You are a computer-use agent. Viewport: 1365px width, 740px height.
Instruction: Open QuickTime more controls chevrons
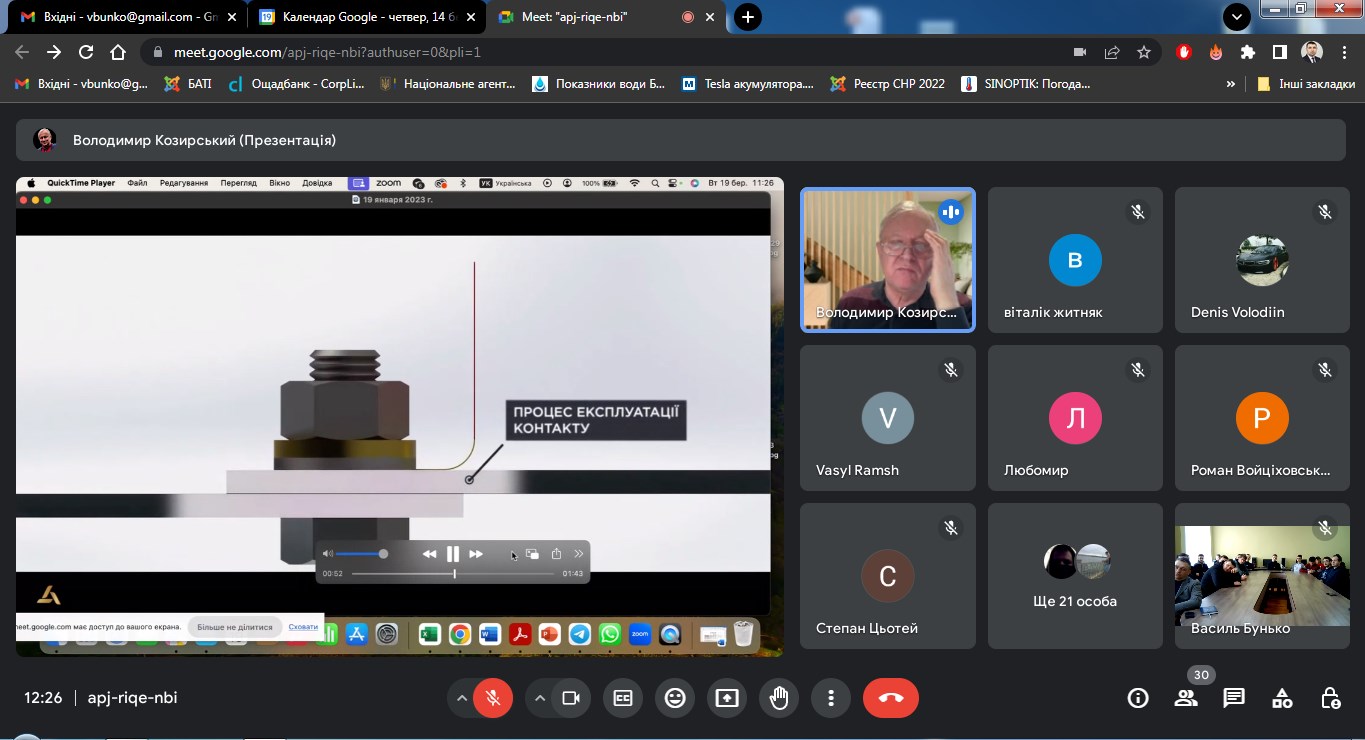578,554
